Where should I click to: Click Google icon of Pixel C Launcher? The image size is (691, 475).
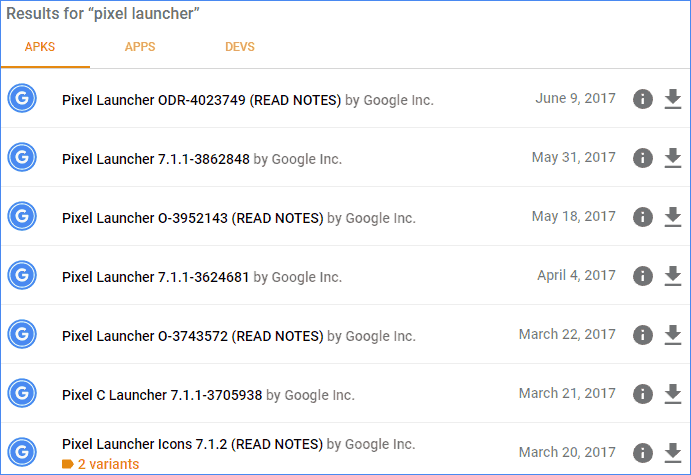coord(22,393)
